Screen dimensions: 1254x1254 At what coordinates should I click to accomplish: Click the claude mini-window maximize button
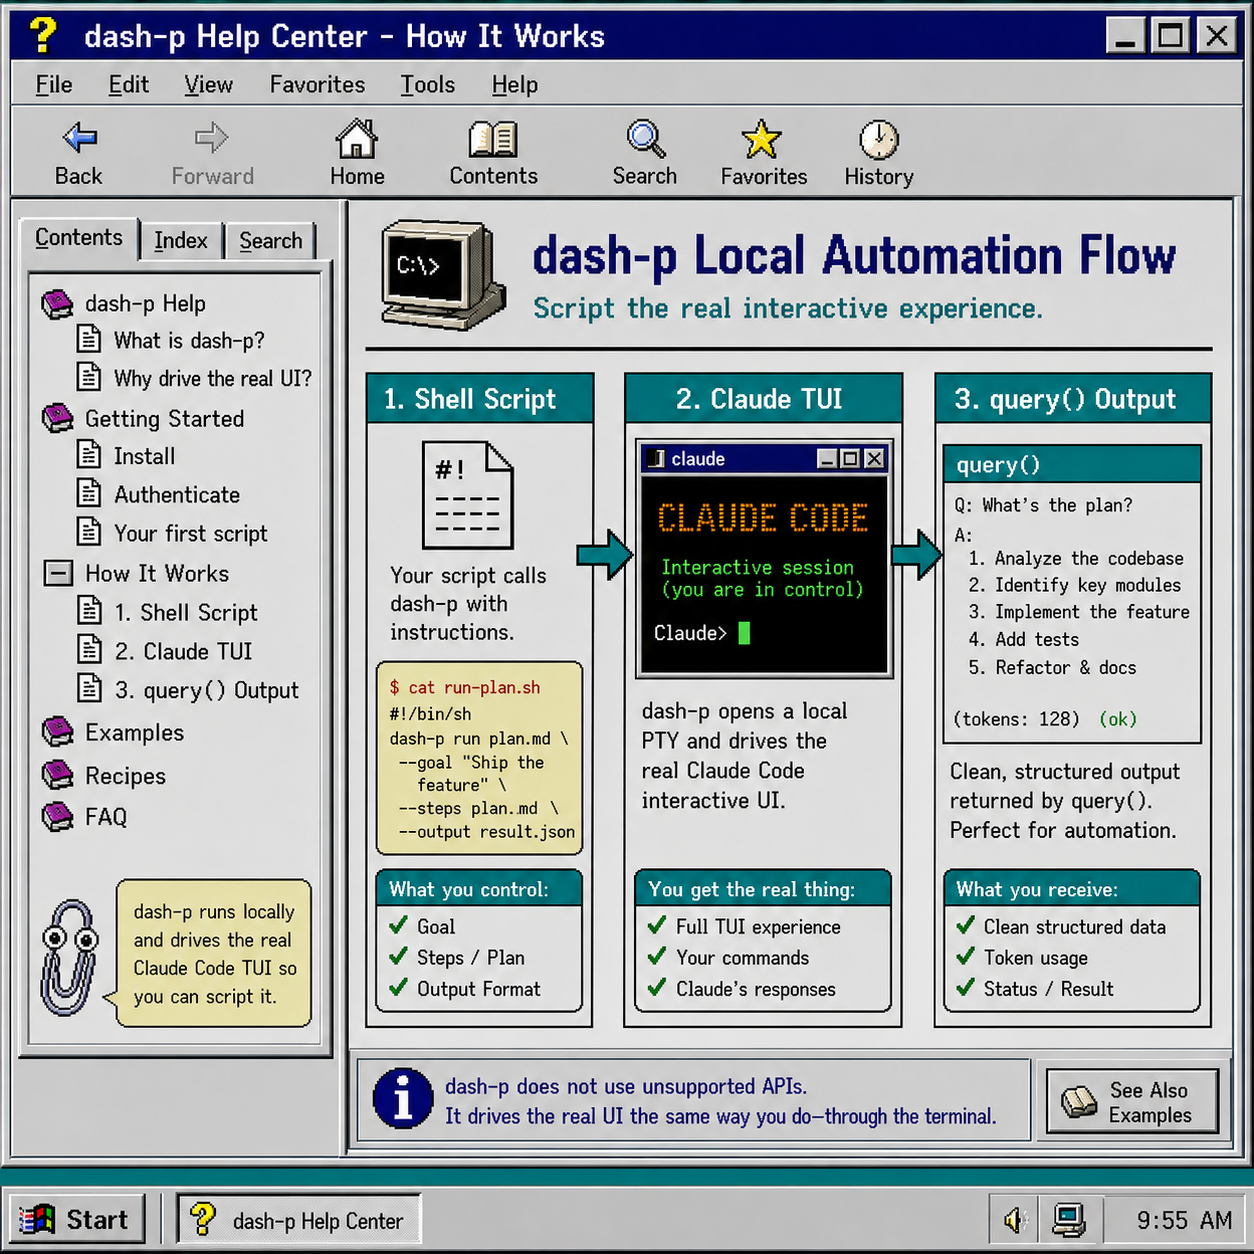850,459
